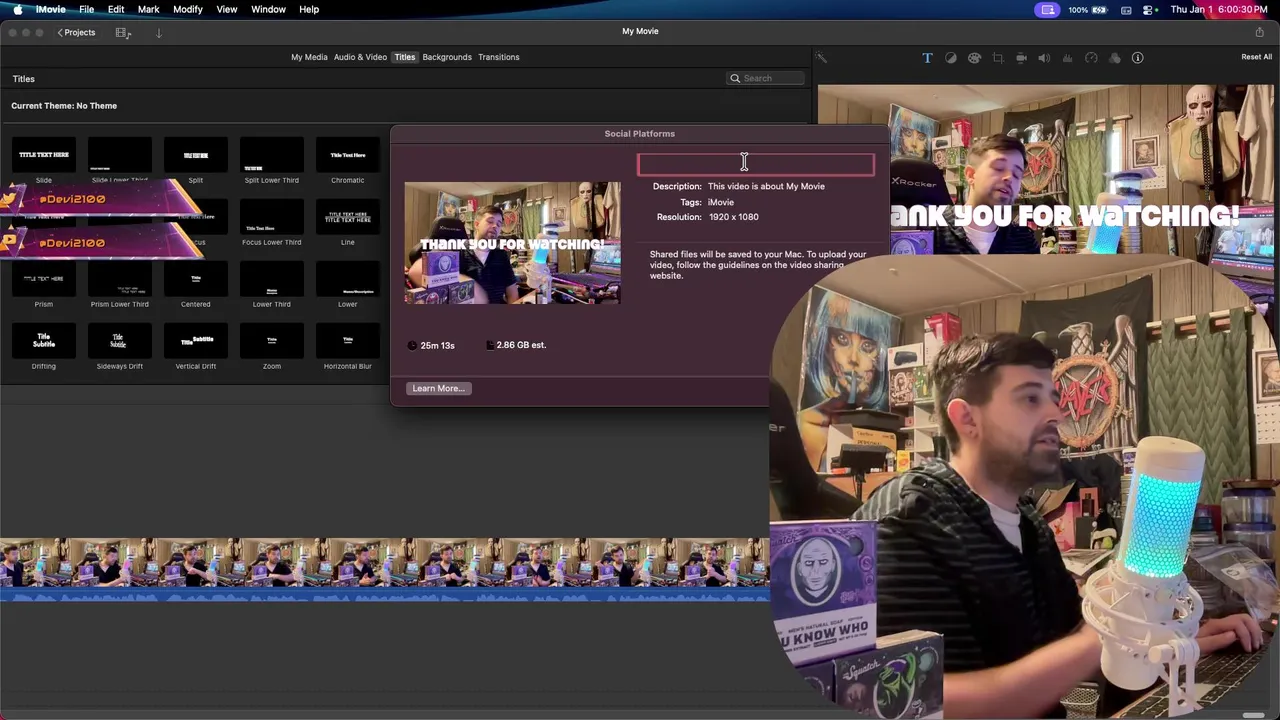
Task: Click the keyboard input menu bar icon
Action: [x=1126, y=9]
